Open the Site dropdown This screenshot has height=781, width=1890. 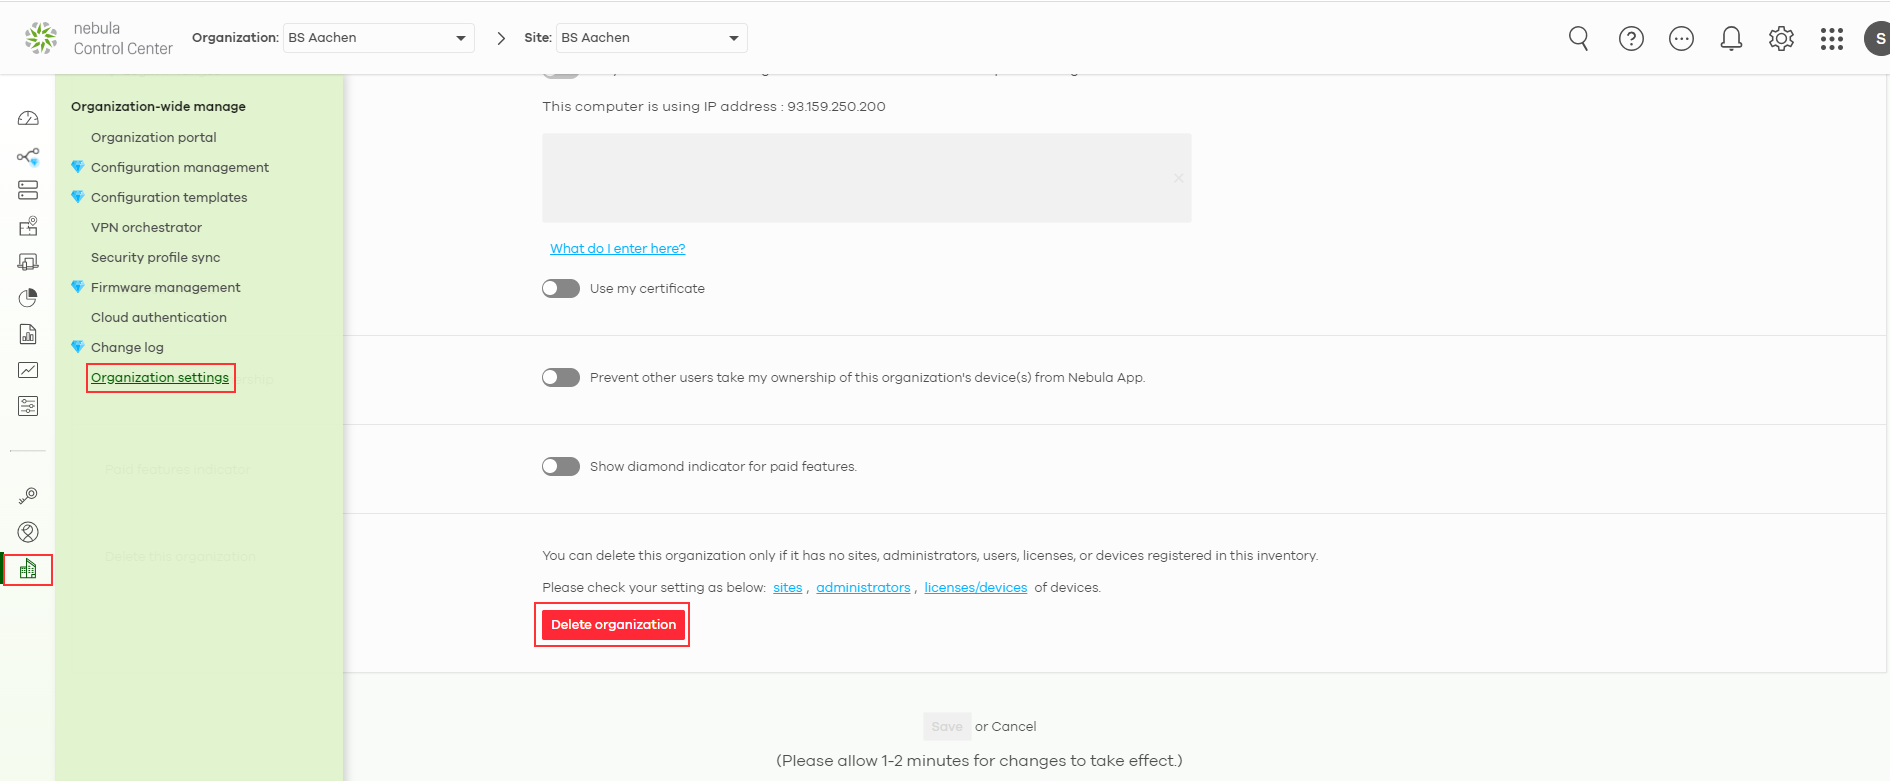point(651,38)
